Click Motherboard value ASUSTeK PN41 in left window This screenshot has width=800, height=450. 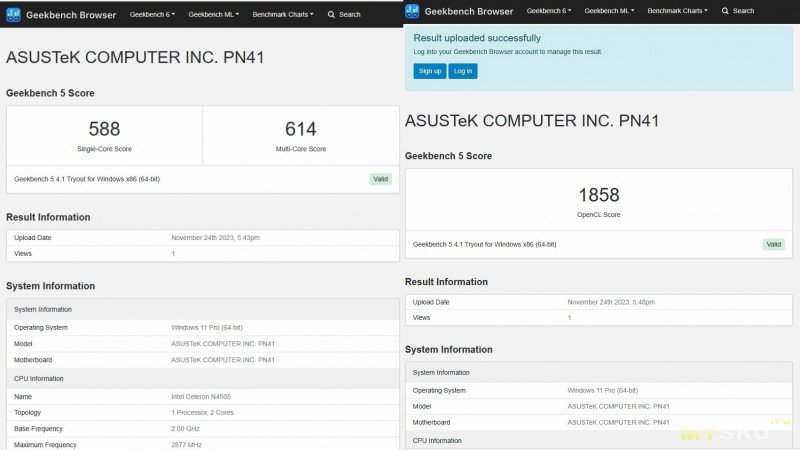coord(223,360)
